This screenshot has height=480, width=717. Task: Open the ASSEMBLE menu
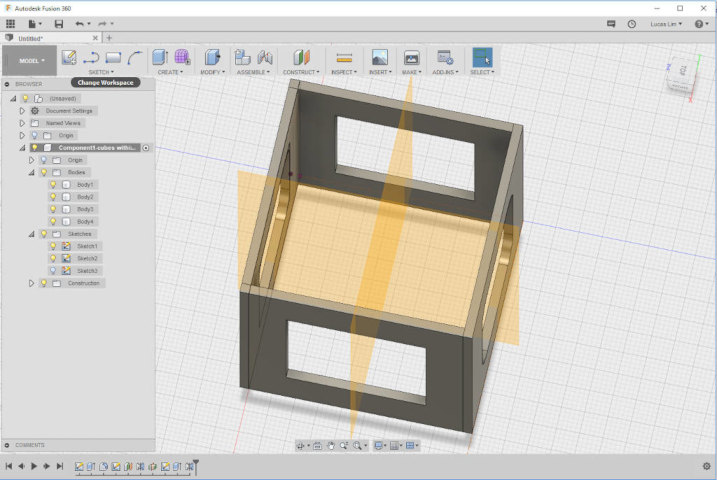click(253, 72)
